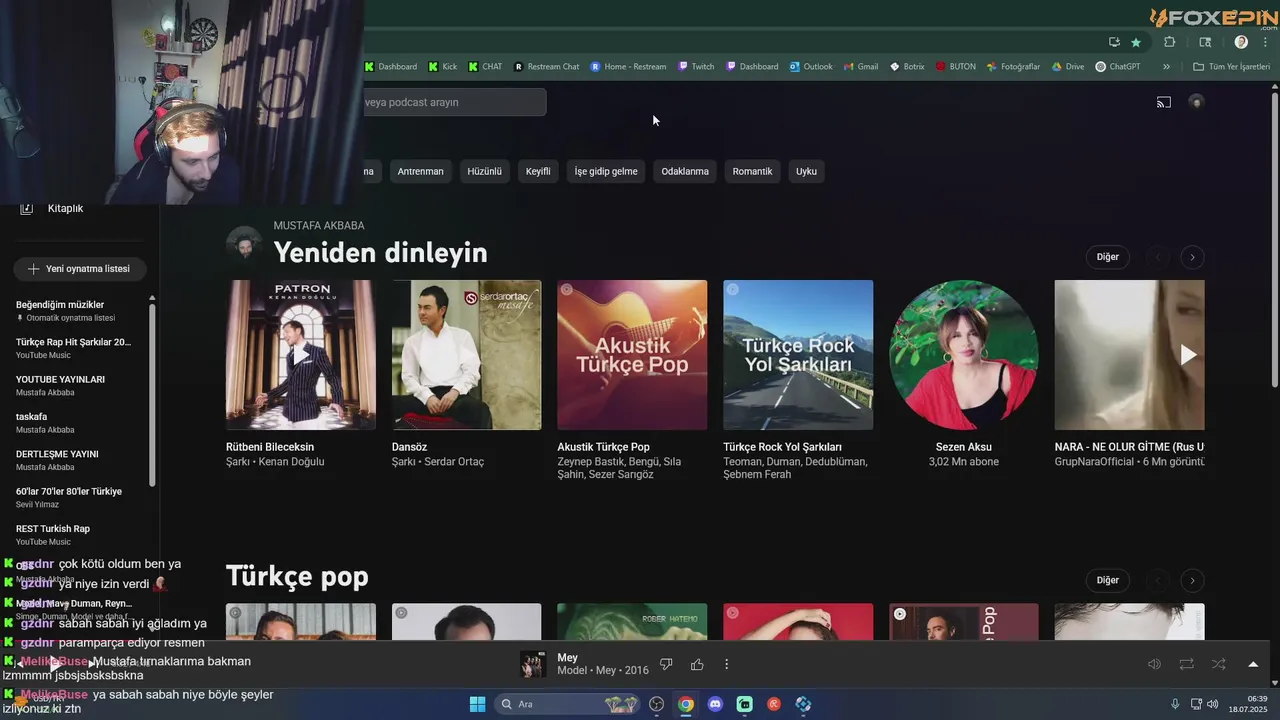This screenshot has height=720, width=1280.
Task: Open the Fotoğraflar bookmark
Action: [1013, 67]
